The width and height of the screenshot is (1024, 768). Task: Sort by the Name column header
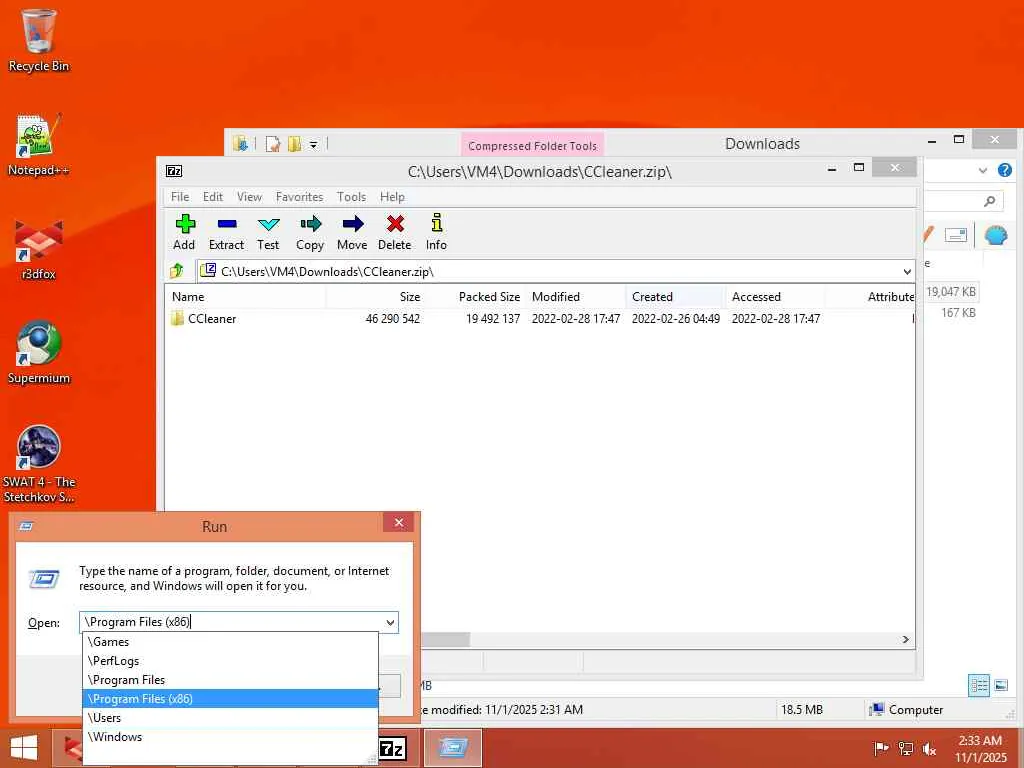coord(246,296)
